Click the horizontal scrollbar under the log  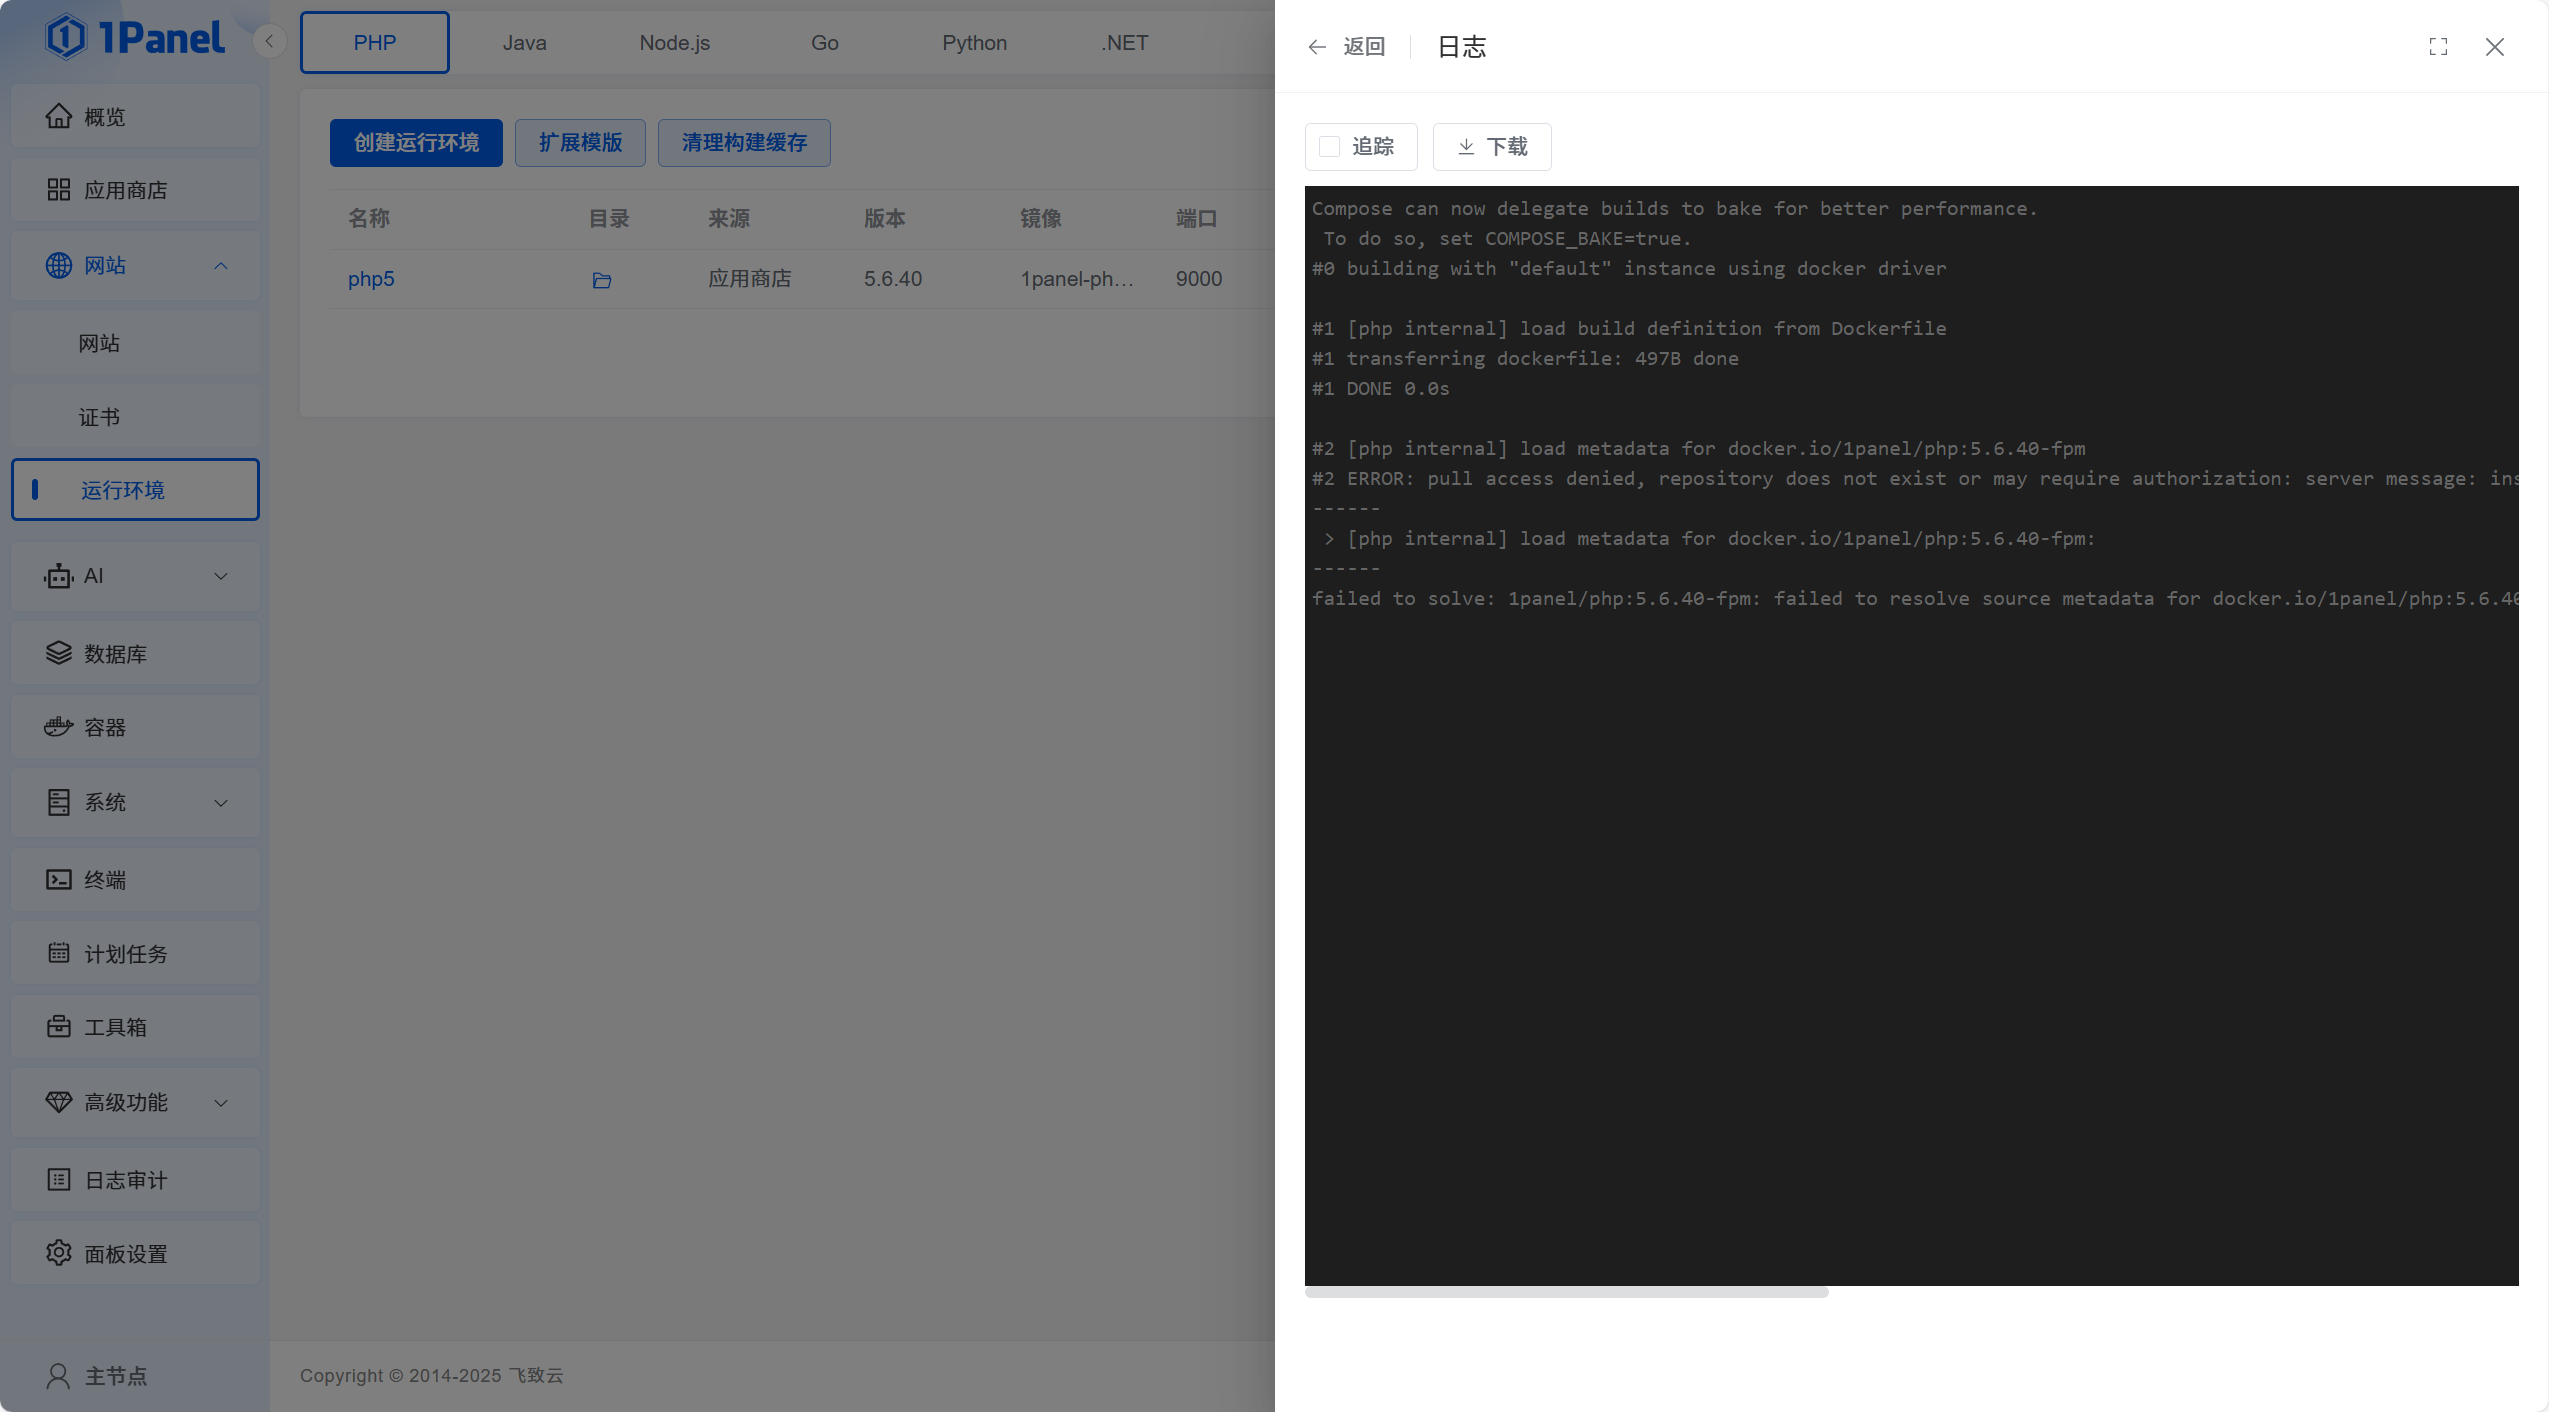1567,1293
